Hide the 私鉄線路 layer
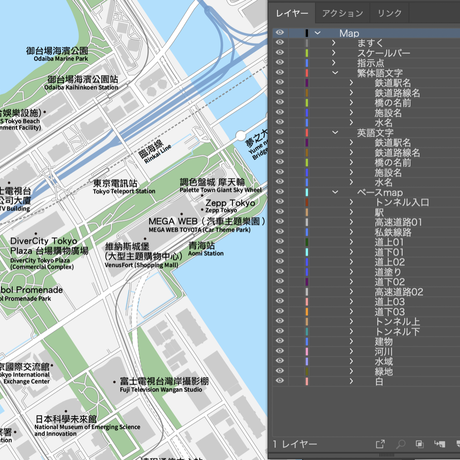This screenshot has height=460, width=460. tap(280, 231)
